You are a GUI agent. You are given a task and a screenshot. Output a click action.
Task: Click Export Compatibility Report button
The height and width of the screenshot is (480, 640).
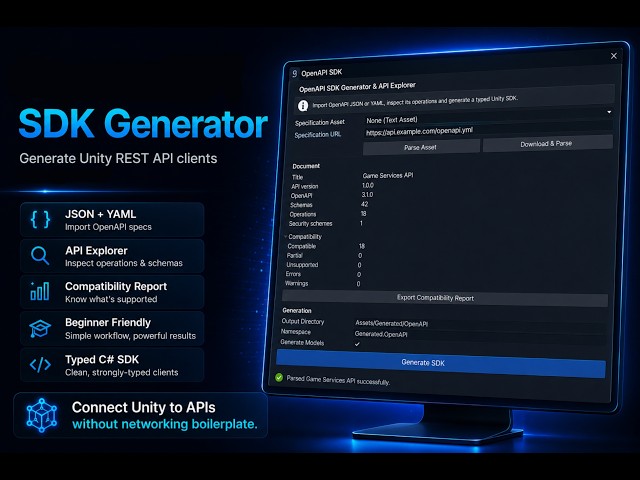tap(444, 298)
